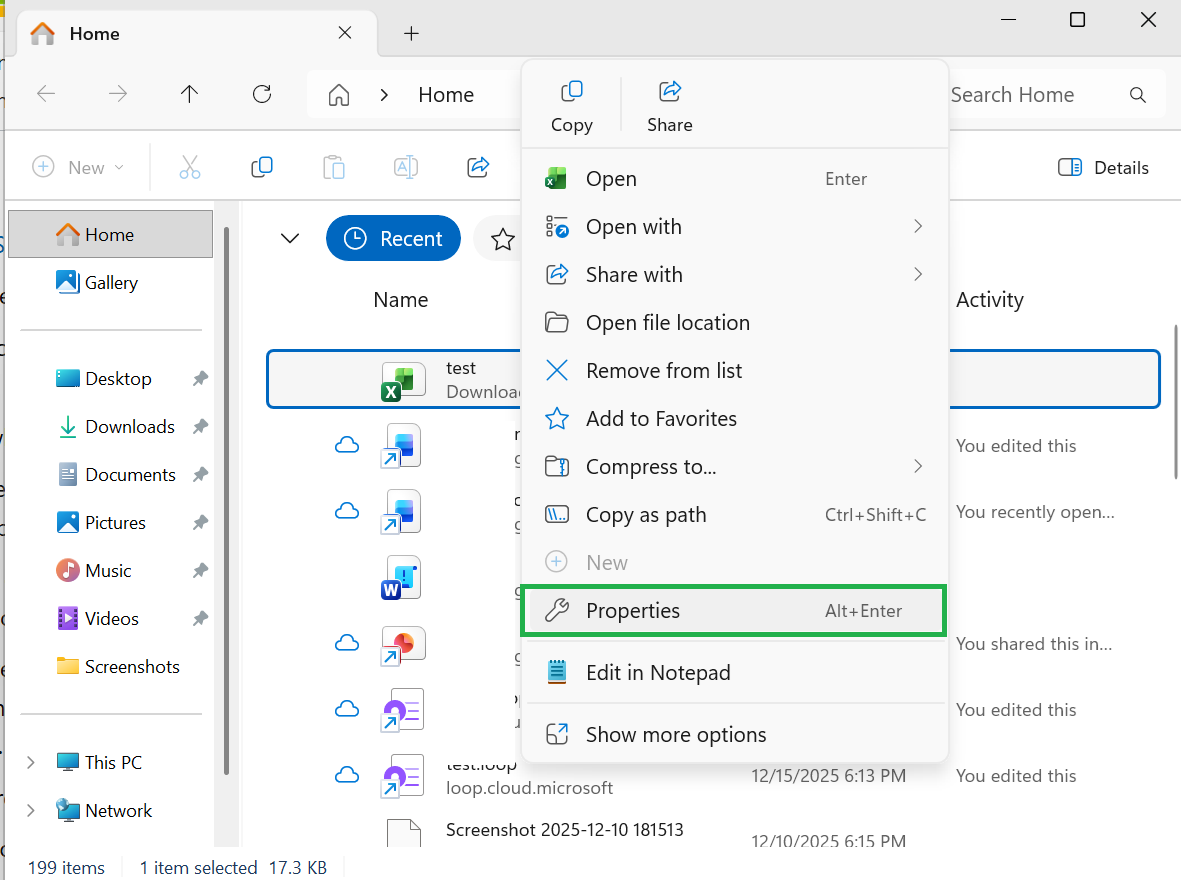Click the home icon in address bar
Screen dimensions: 1181x880
click(339, 95)
